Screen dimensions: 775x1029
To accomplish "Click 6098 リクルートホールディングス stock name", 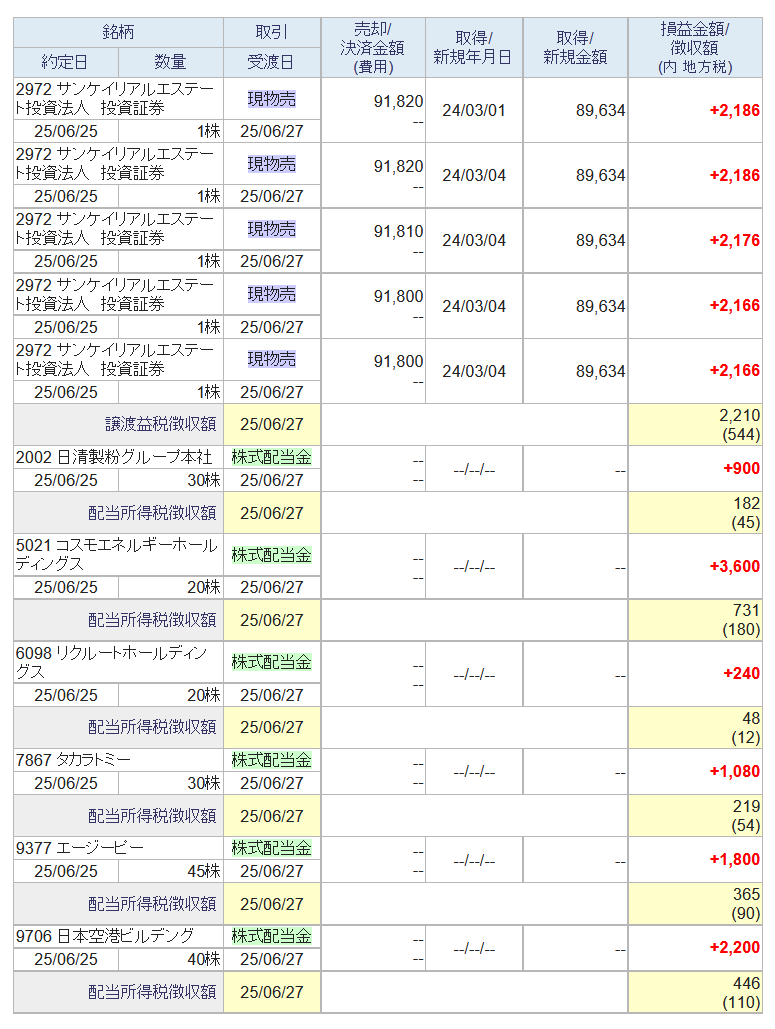I will 112,662.
